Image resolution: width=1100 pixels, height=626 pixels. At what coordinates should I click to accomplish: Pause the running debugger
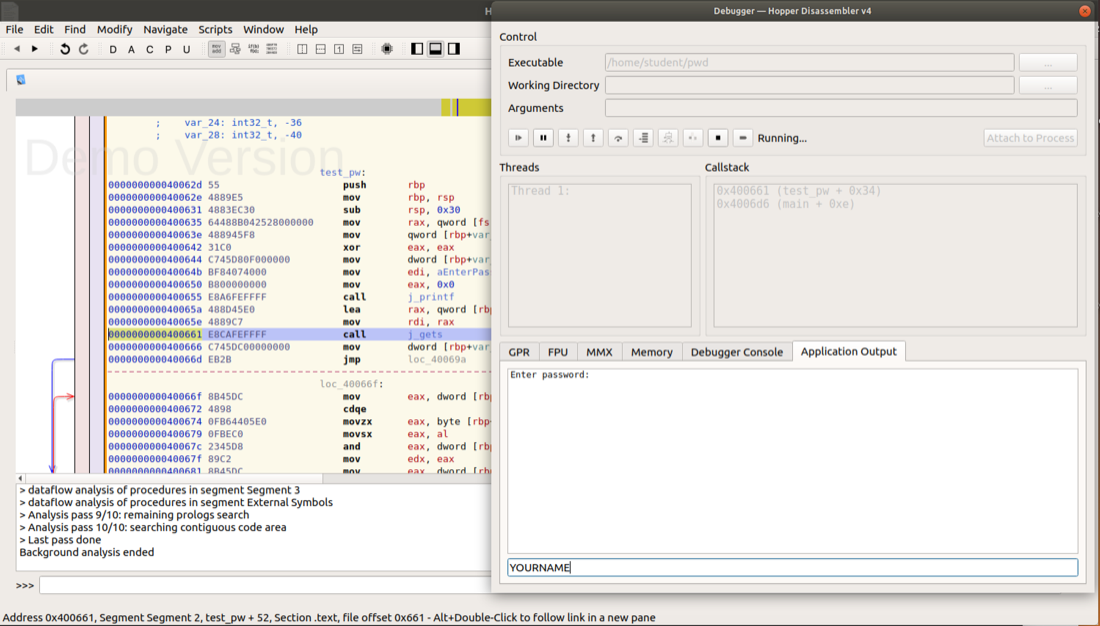click(x=543, y=138)
